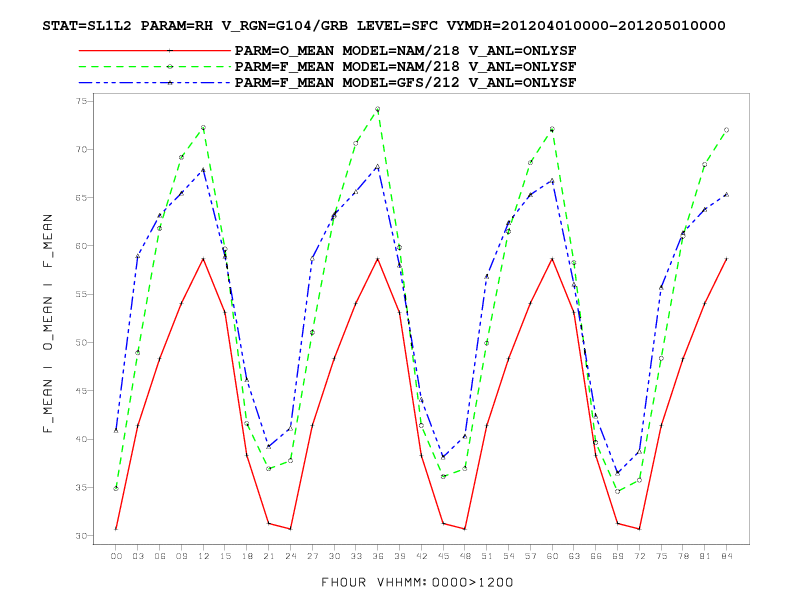792x612 pixels.
Task: Click blue line's data point at hour 00
Action: 116,431
